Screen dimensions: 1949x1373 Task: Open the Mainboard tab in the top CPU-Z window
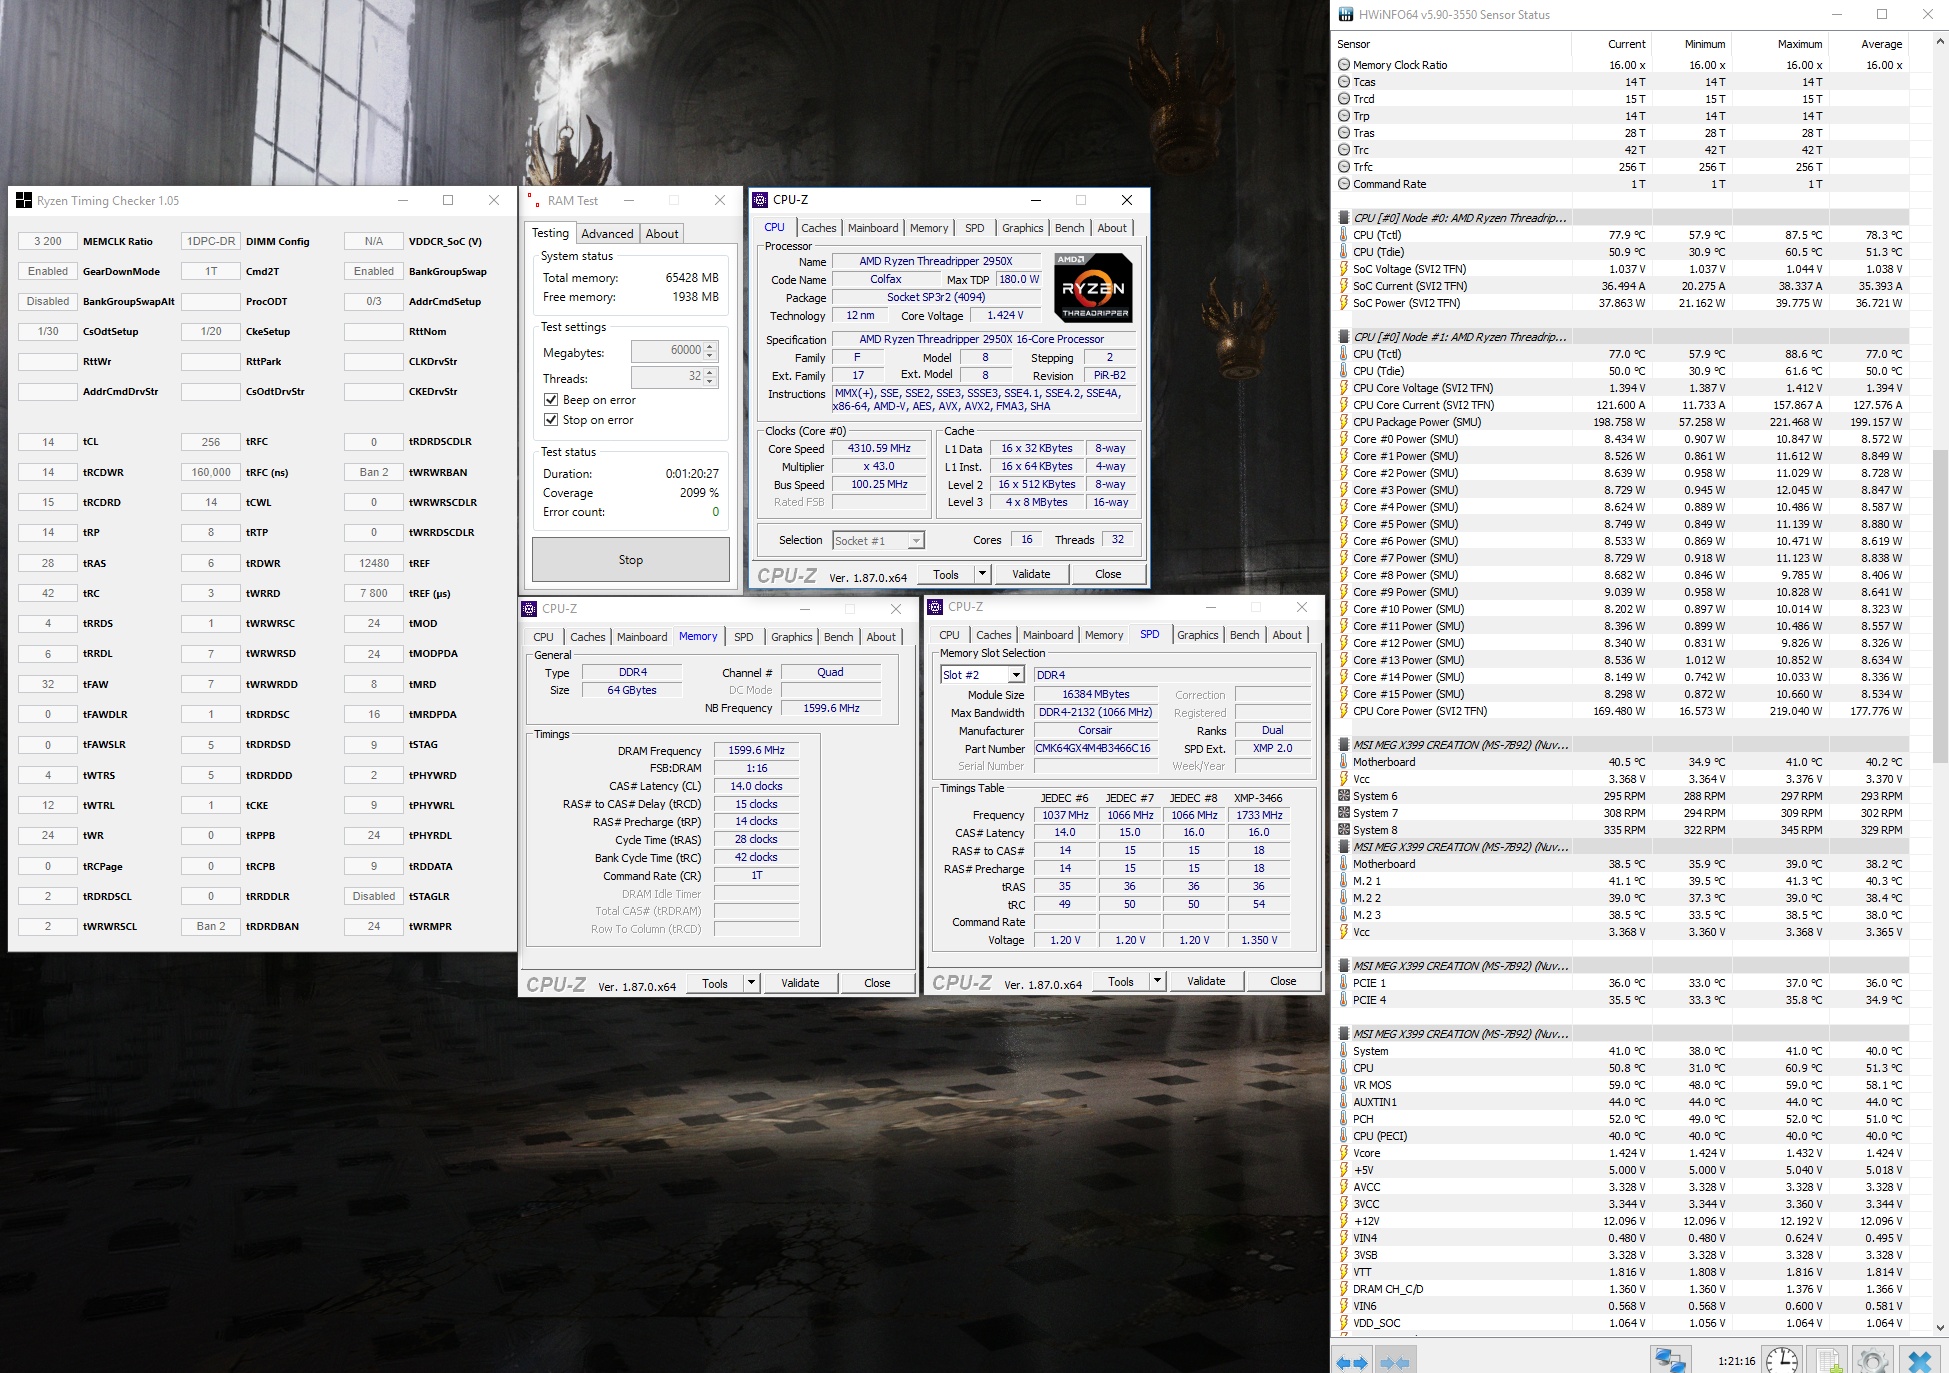coord(873,228)
